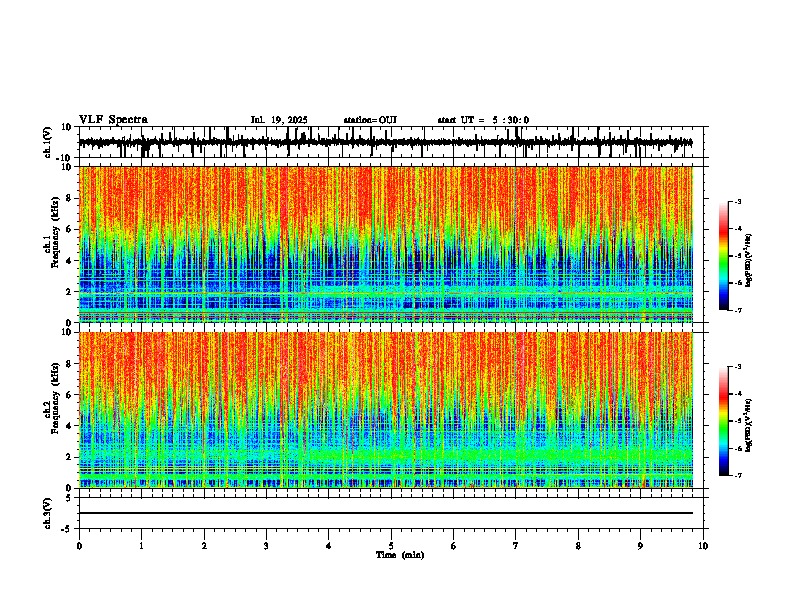Click the time axis tick label "2"
Screen dimensions: 792x612
[x=204, y=546]
